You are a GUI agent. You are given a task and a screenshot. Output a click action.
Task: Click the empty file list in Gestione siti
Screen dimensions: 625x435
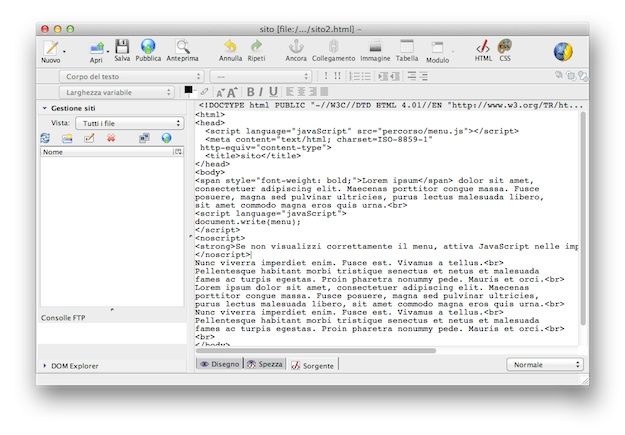112,231
